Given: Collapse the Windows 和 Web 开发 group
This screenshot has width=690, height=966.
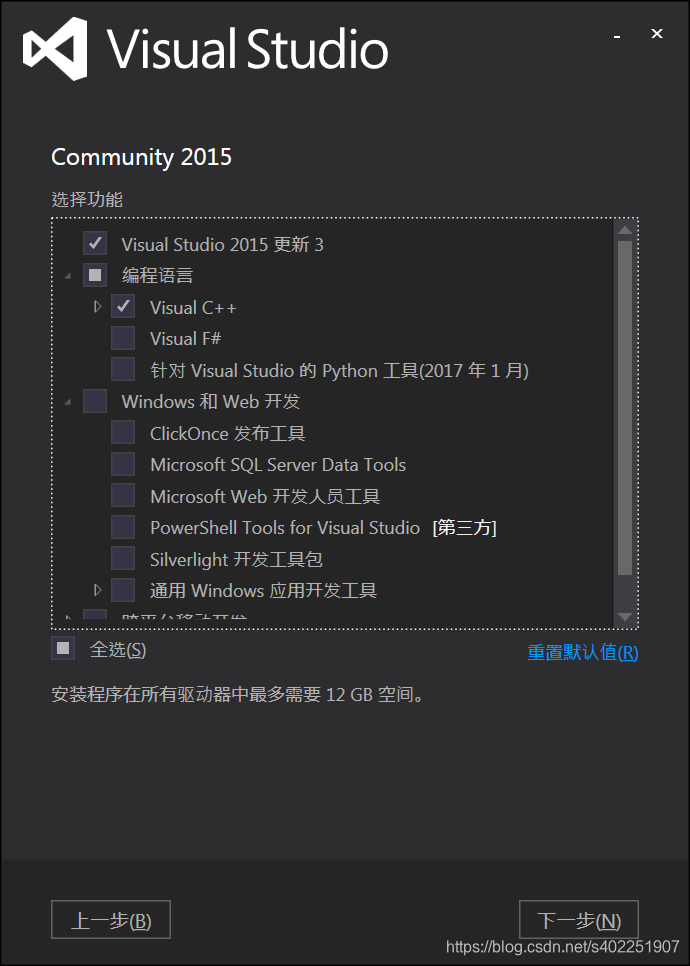Looking at the screenshot, I should pyautogui.click(x=68, y=402).
